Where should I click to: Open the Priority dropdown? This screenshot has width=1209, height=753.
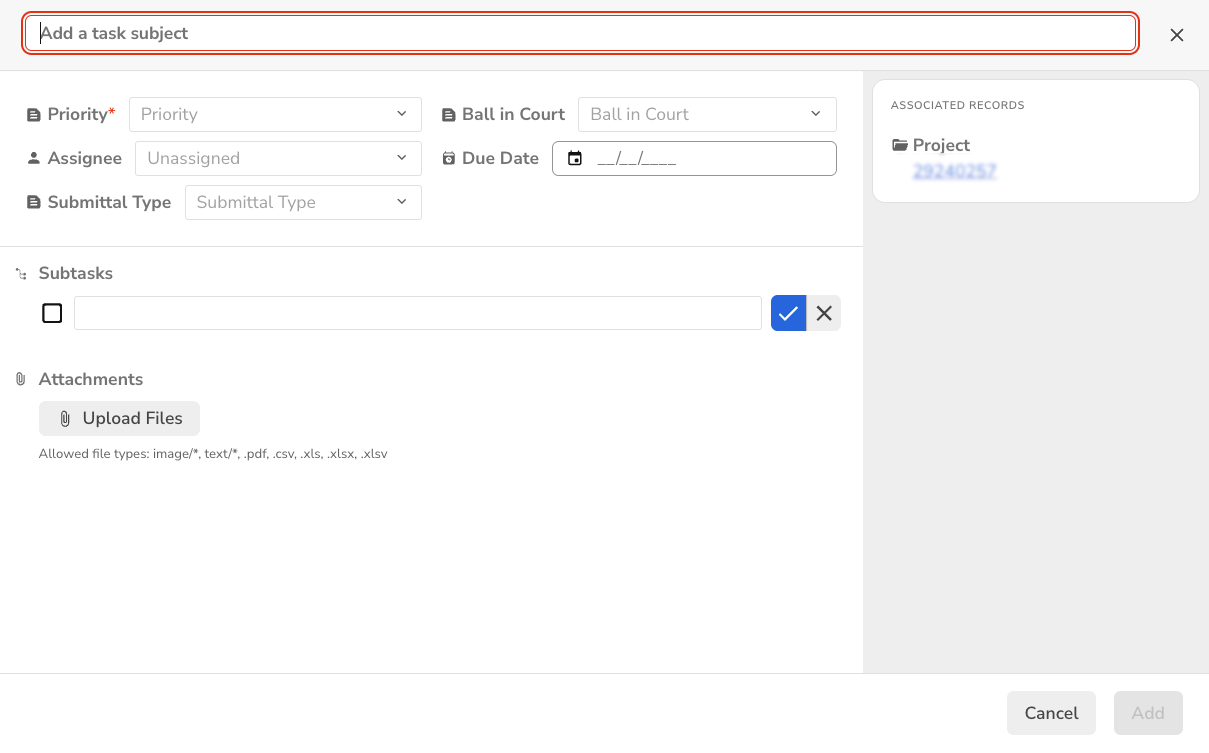coord(275,114)
